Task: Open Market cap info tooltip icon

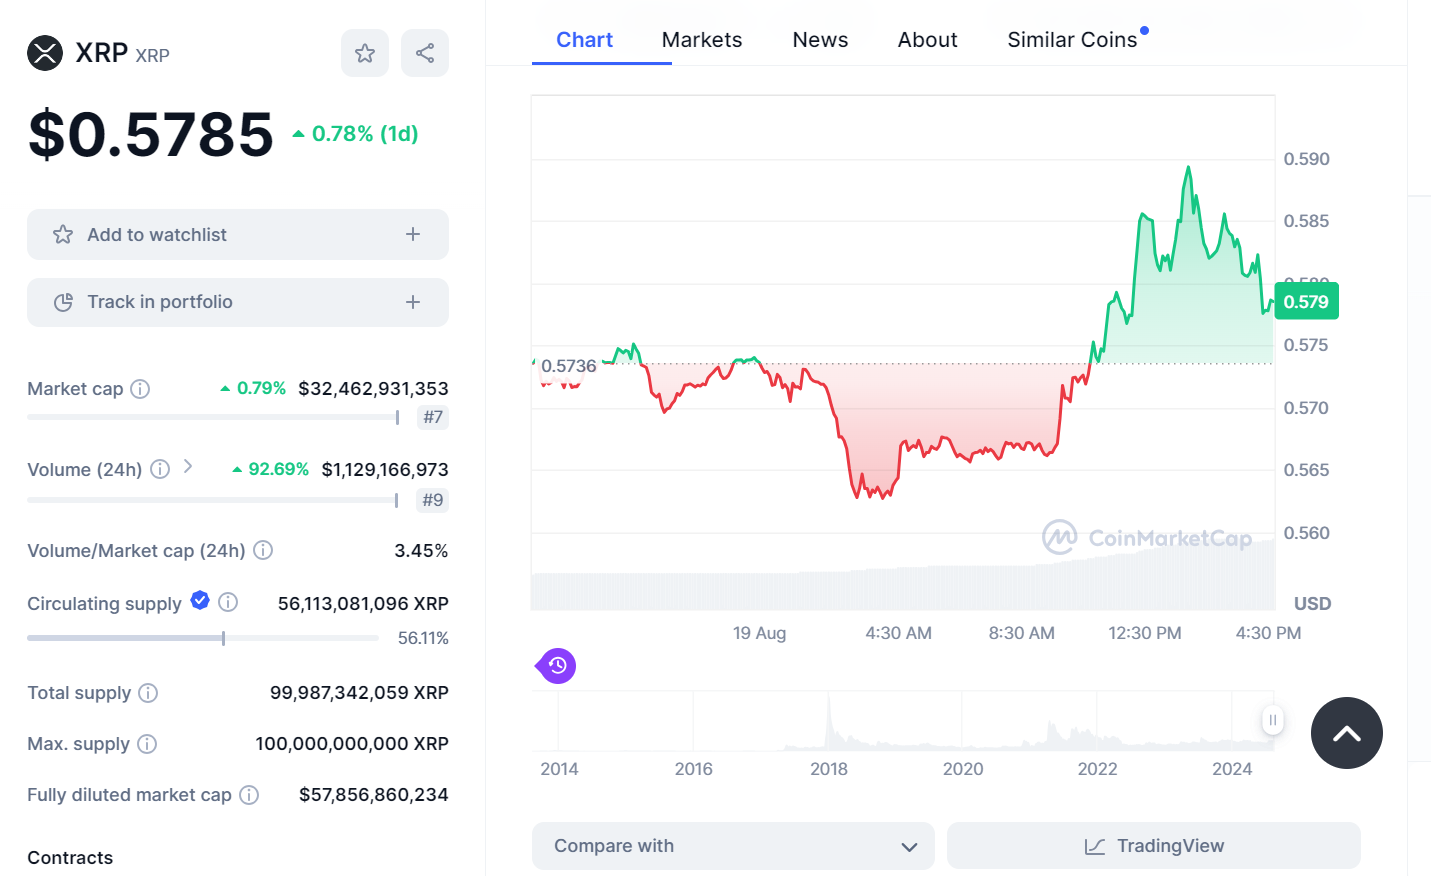Action: pyautogui.click(x=140, y=389)
